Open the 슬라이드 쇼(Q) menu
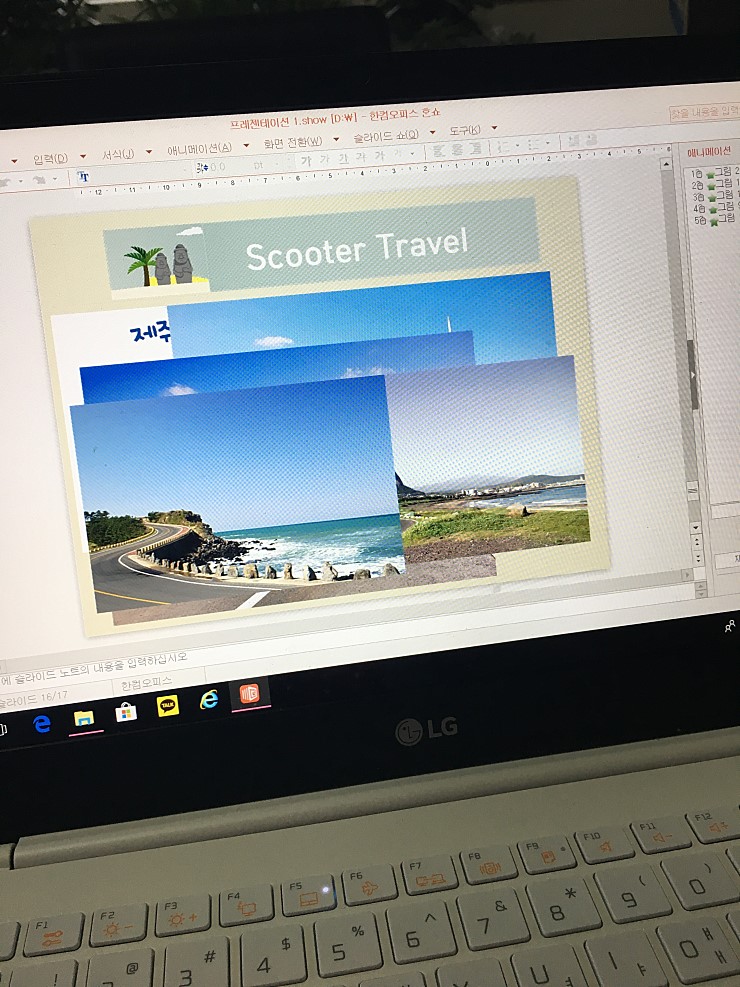This screenshot has width=740, height=987. click(386, 136)
